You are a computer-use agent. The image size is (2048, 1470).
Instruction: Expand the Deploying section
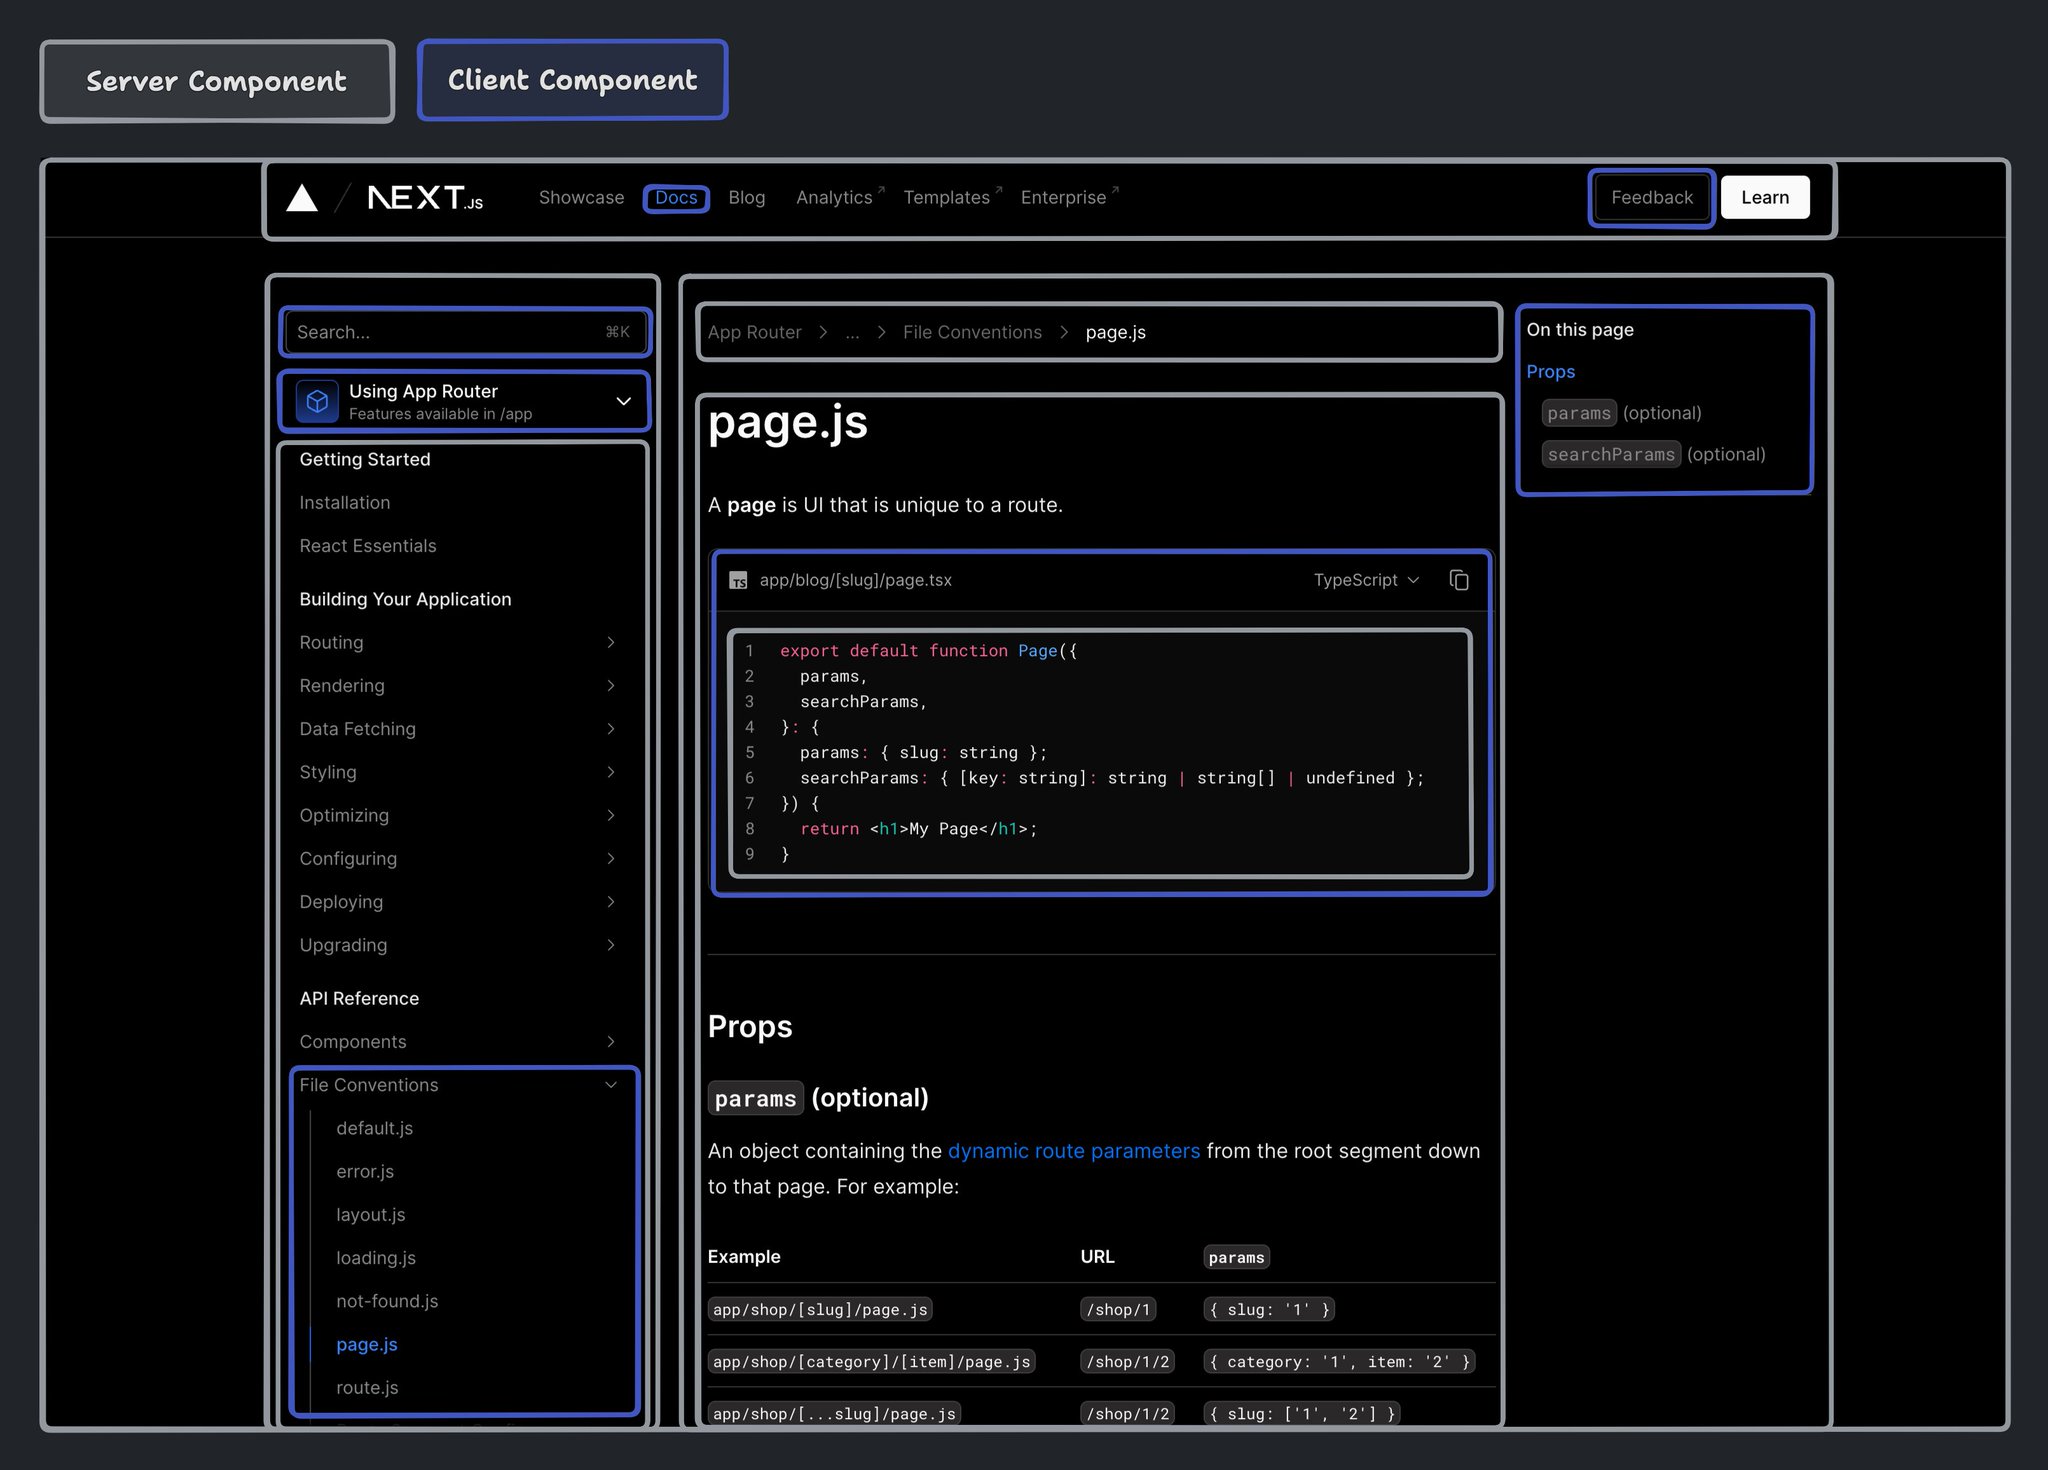(456, 902)
